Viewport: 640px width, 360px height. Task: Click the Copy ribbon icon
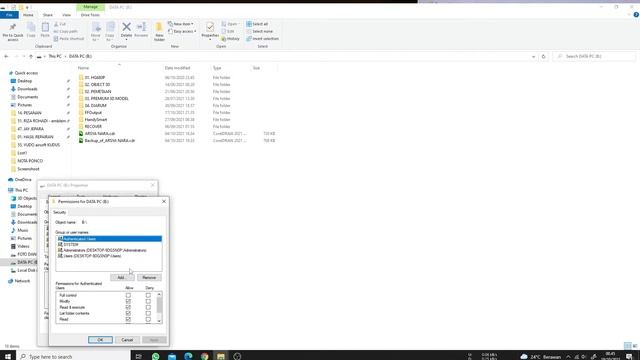pos(31,30)
